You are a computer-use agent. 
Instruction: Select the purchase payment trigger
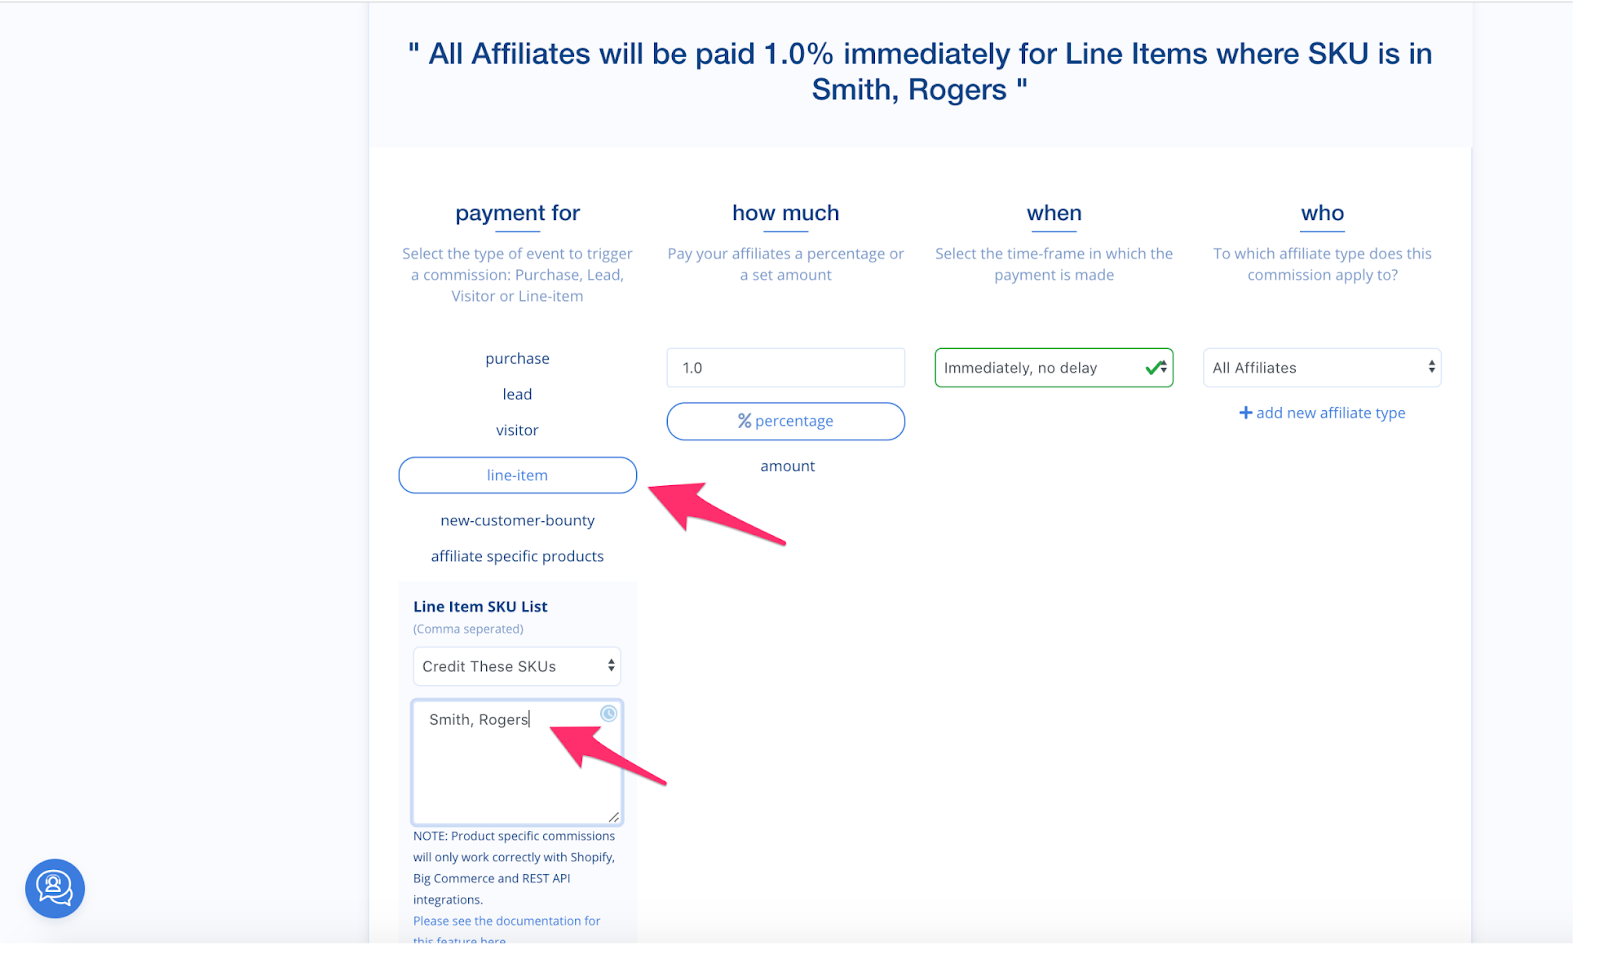pyautogui.click(x=517, y=358)
